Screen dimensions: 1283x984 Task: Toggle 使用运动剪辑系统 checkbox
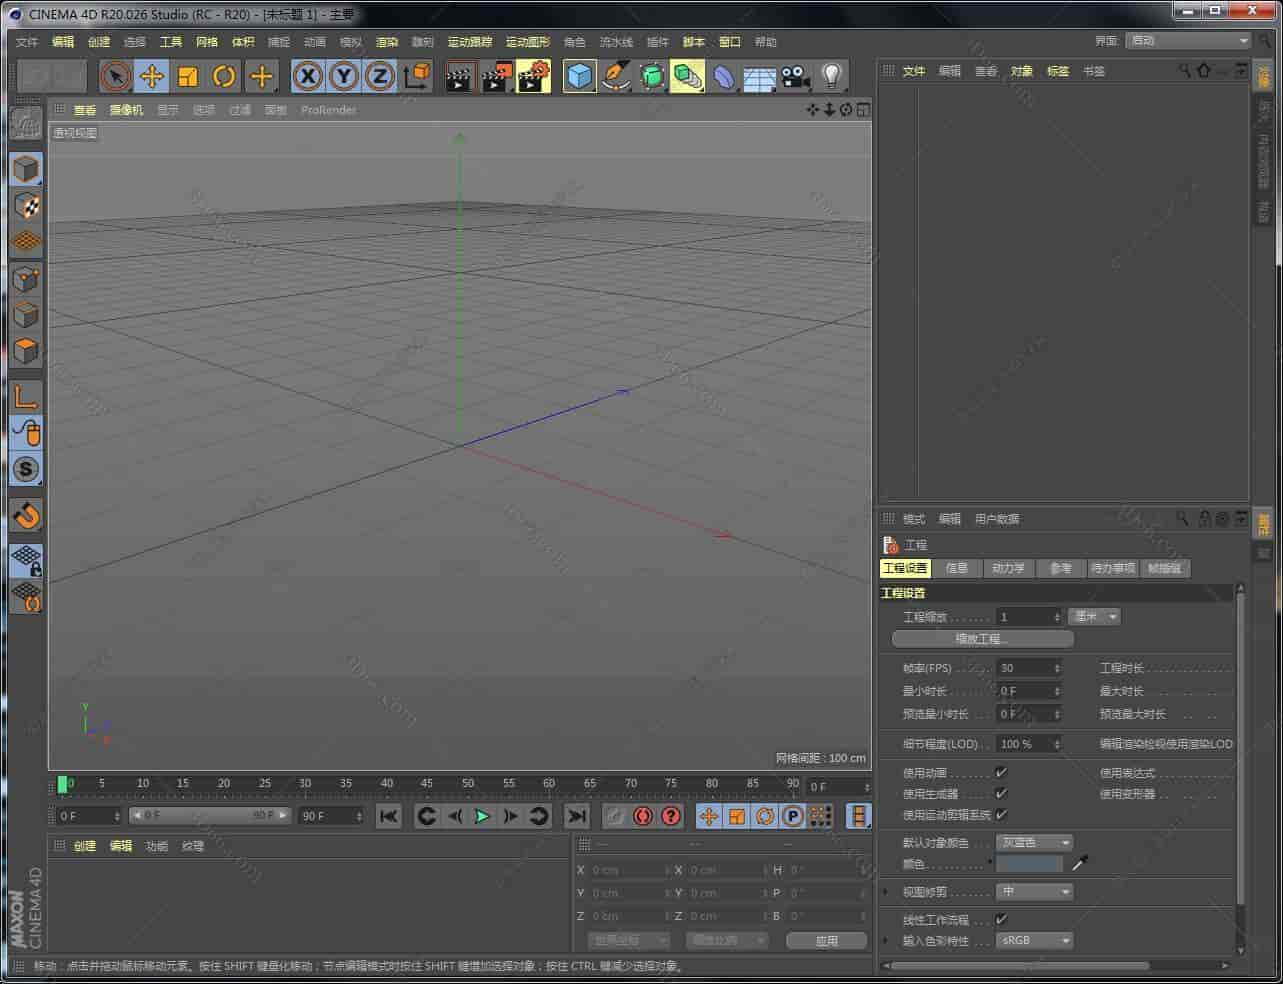[1001, 814]
